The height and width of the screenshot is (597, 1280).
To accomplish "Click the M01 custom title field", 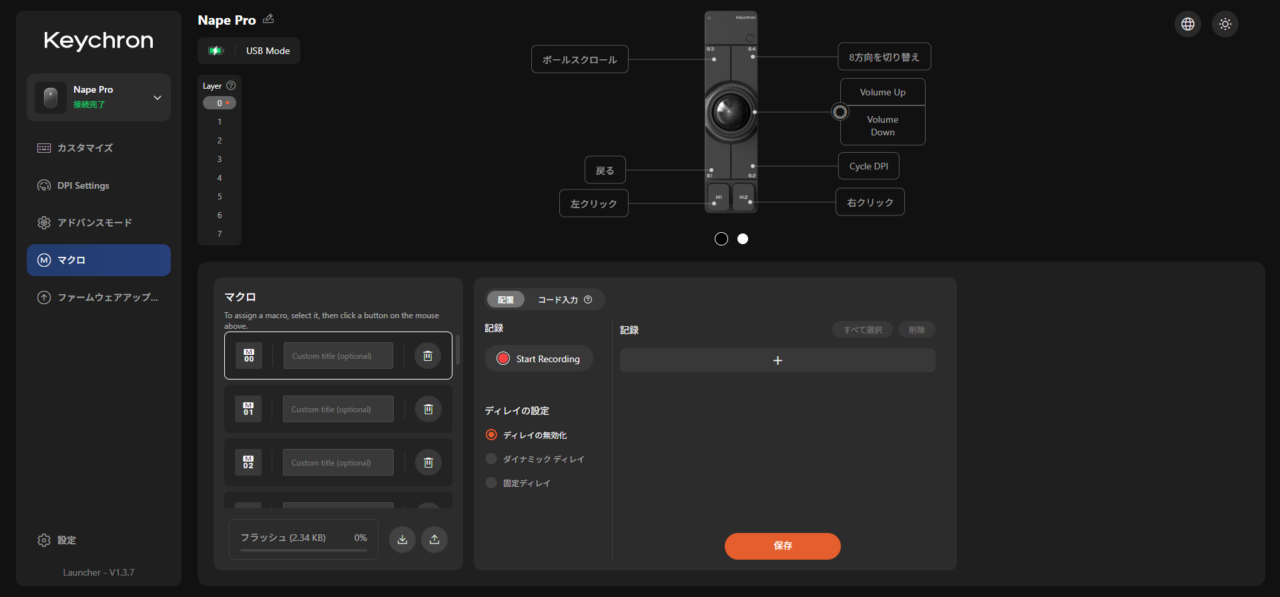I will pyautogui.click(x=338, y=409).
